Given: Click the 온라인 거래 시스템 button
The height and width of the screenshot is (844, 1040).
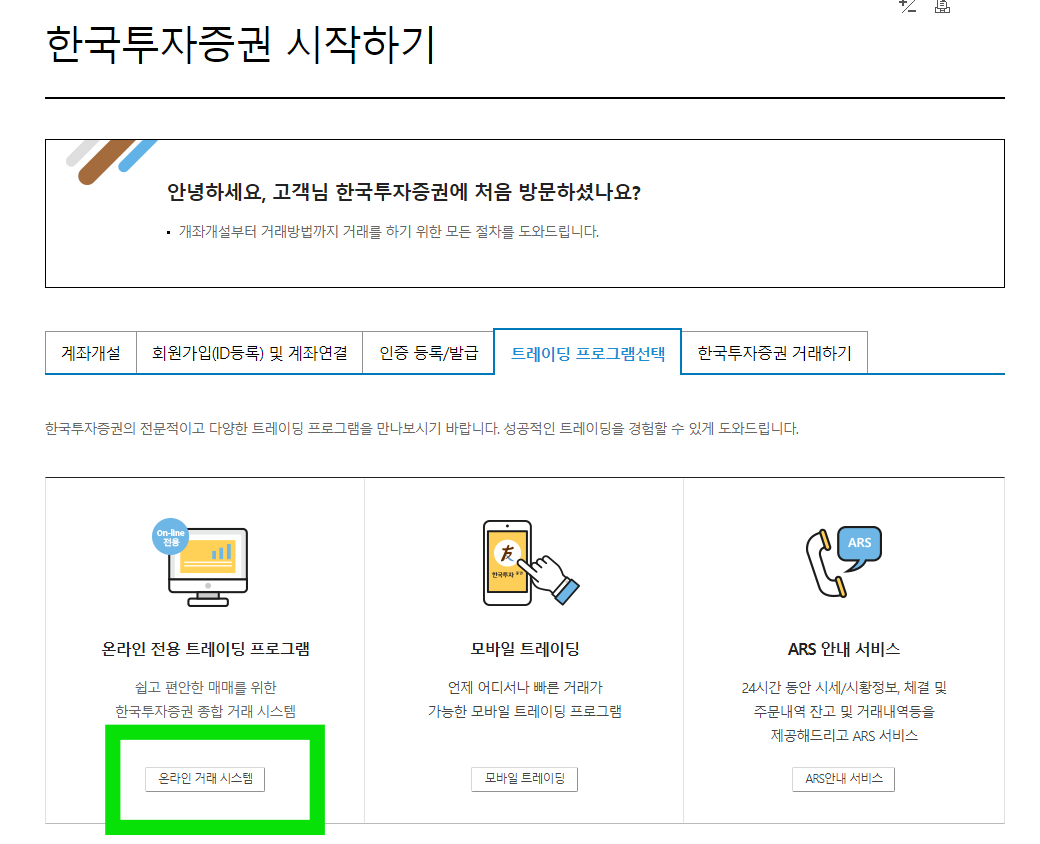Looking at the screenshot, I should [205, 779].
